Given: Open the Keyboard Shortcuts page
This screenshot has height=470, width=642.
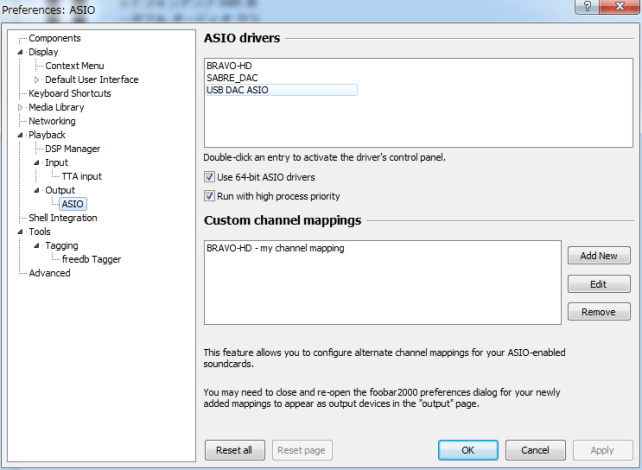Looking at the screenshot, I should pyautogui.click(x=69, y=94).
